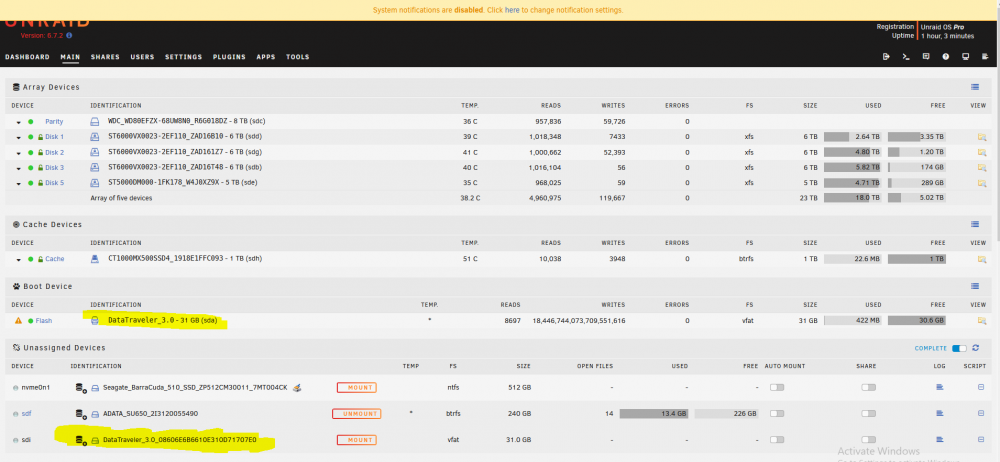The height and width of the screenshot is (462, 1000).
Task: Open the Cache device link
Action: coord(54,259)
